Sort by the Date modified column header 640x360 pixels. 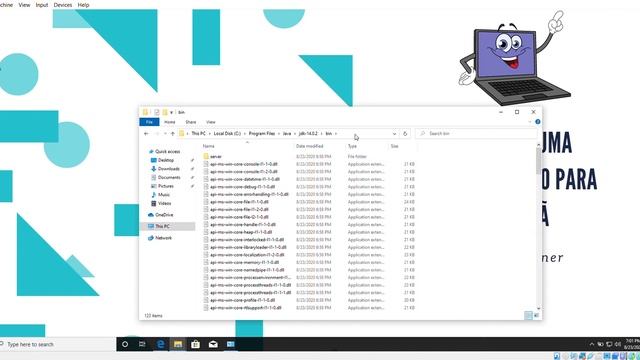coord(309,146)
